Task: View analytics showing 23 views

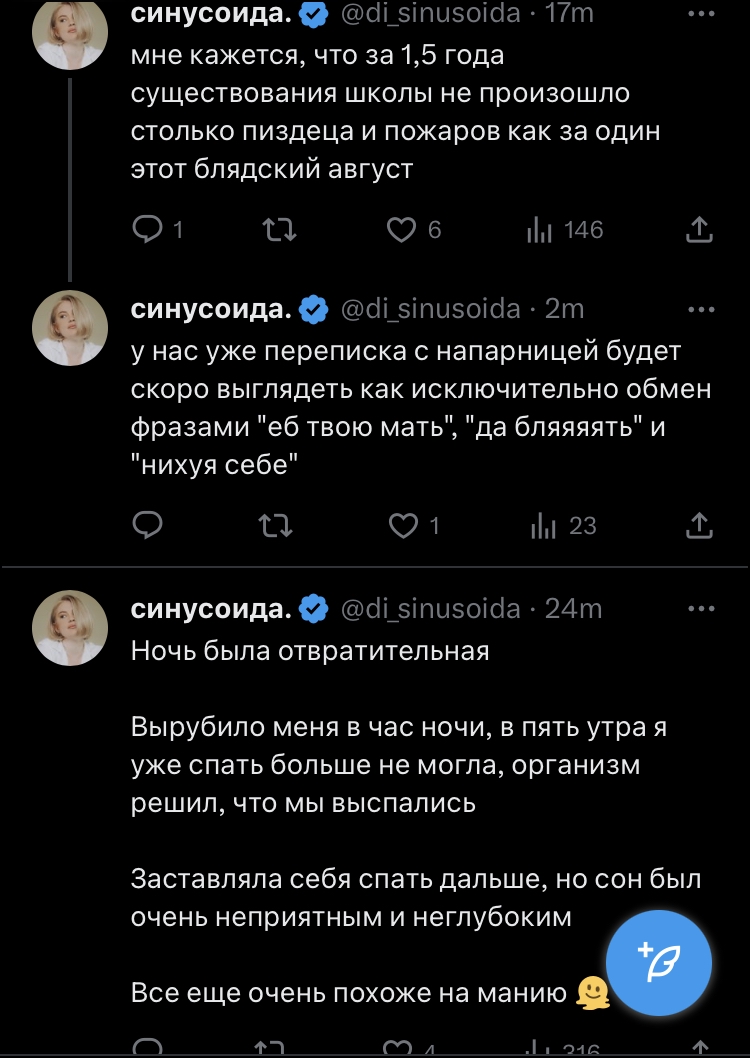Action: point(538,525)
